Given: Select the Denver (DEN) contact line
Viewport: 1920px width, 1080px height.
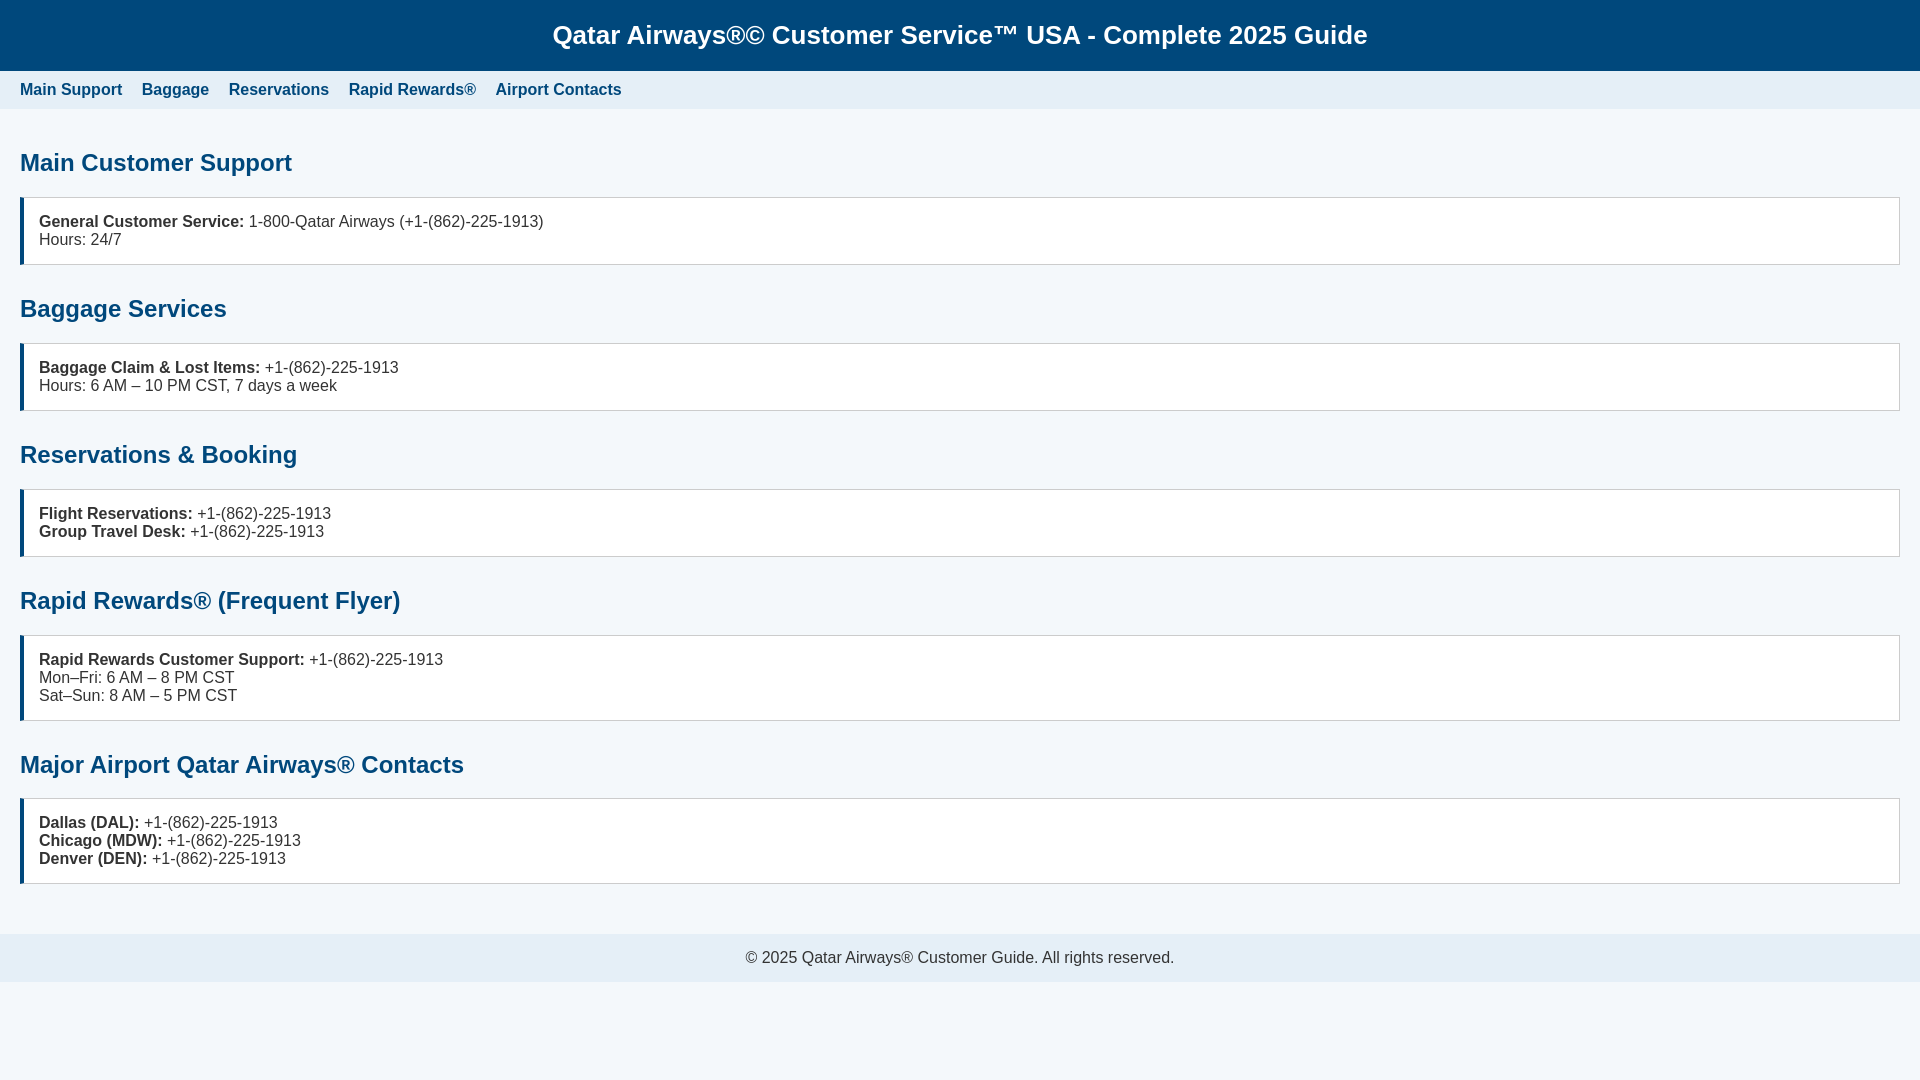Looking at the screenshot, I should coord(162,859).
